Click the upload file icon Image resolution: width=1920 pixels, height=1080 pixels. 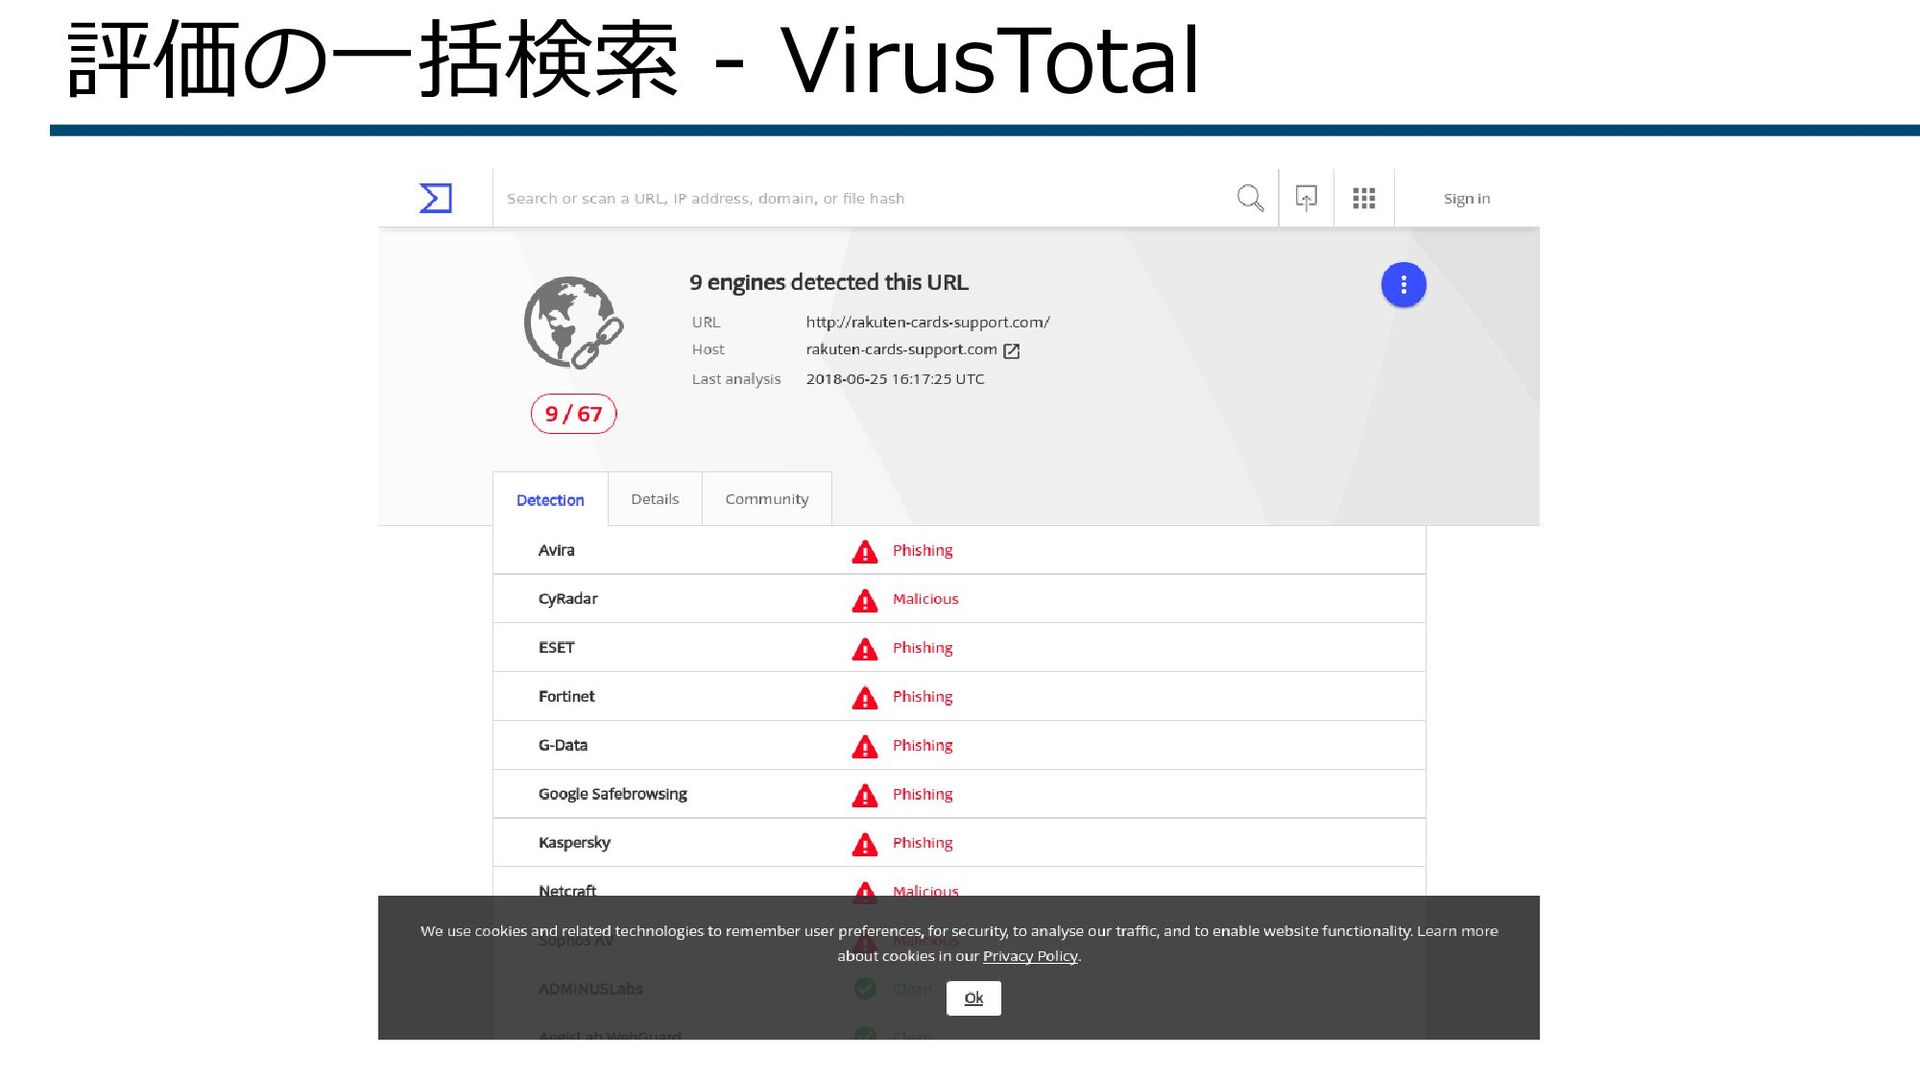1306,198
